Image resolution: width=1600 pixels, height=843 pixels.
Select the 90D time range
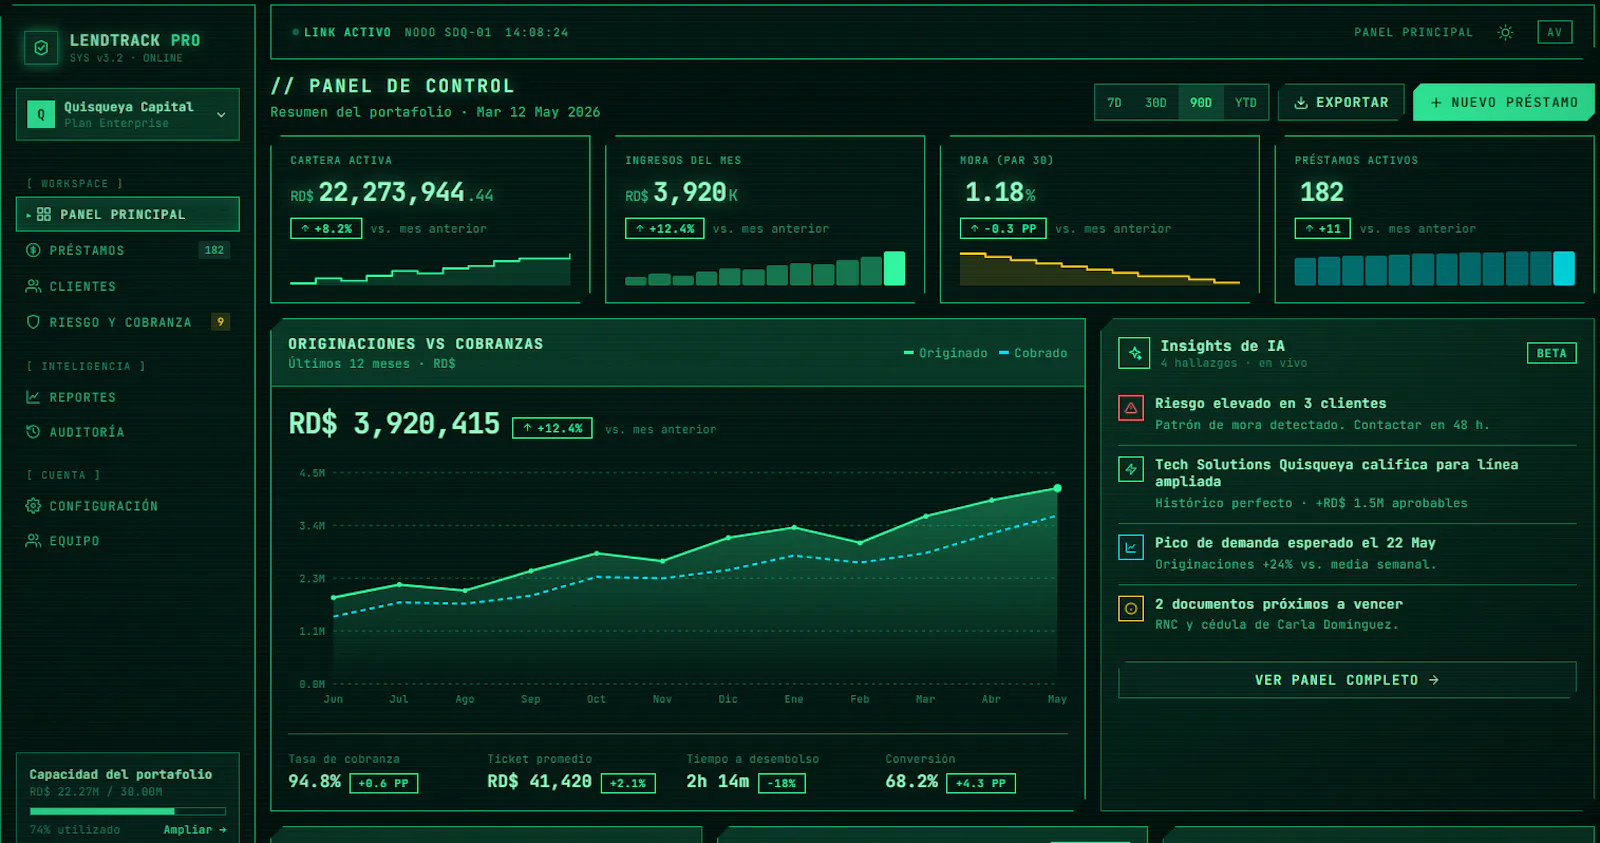(1201, 103)
